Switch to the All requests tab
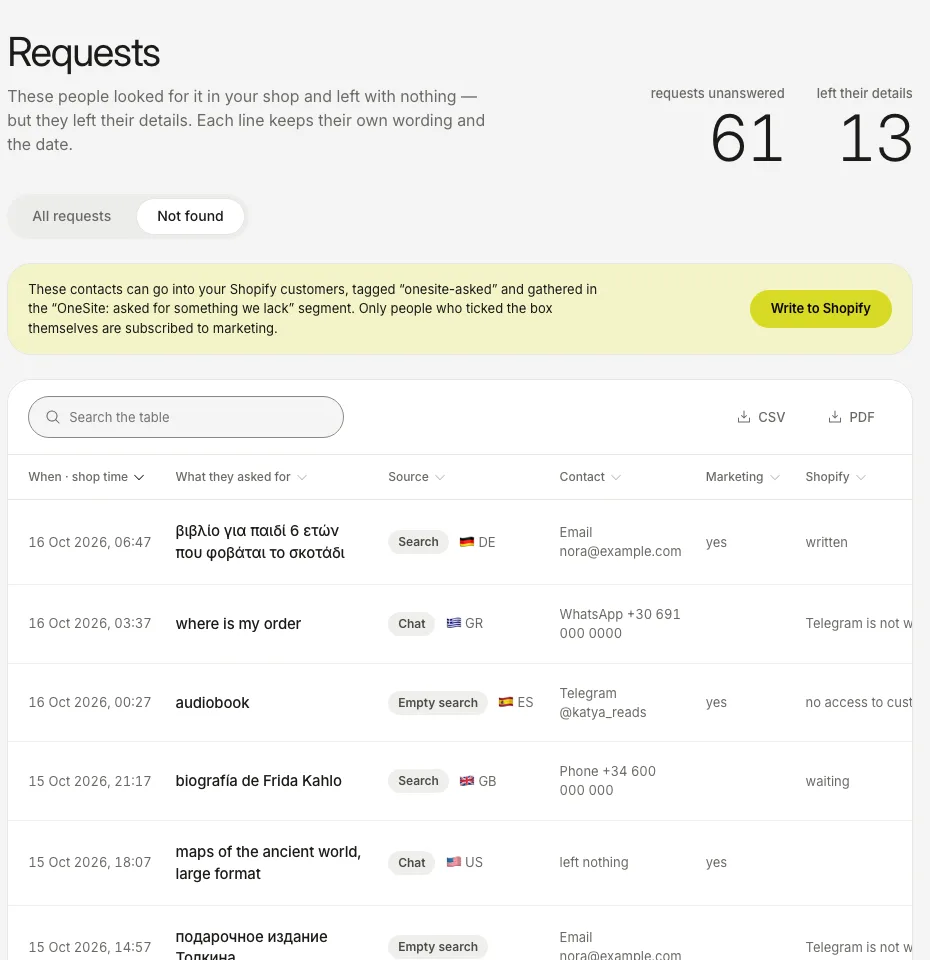 click(x=72, y=216)
